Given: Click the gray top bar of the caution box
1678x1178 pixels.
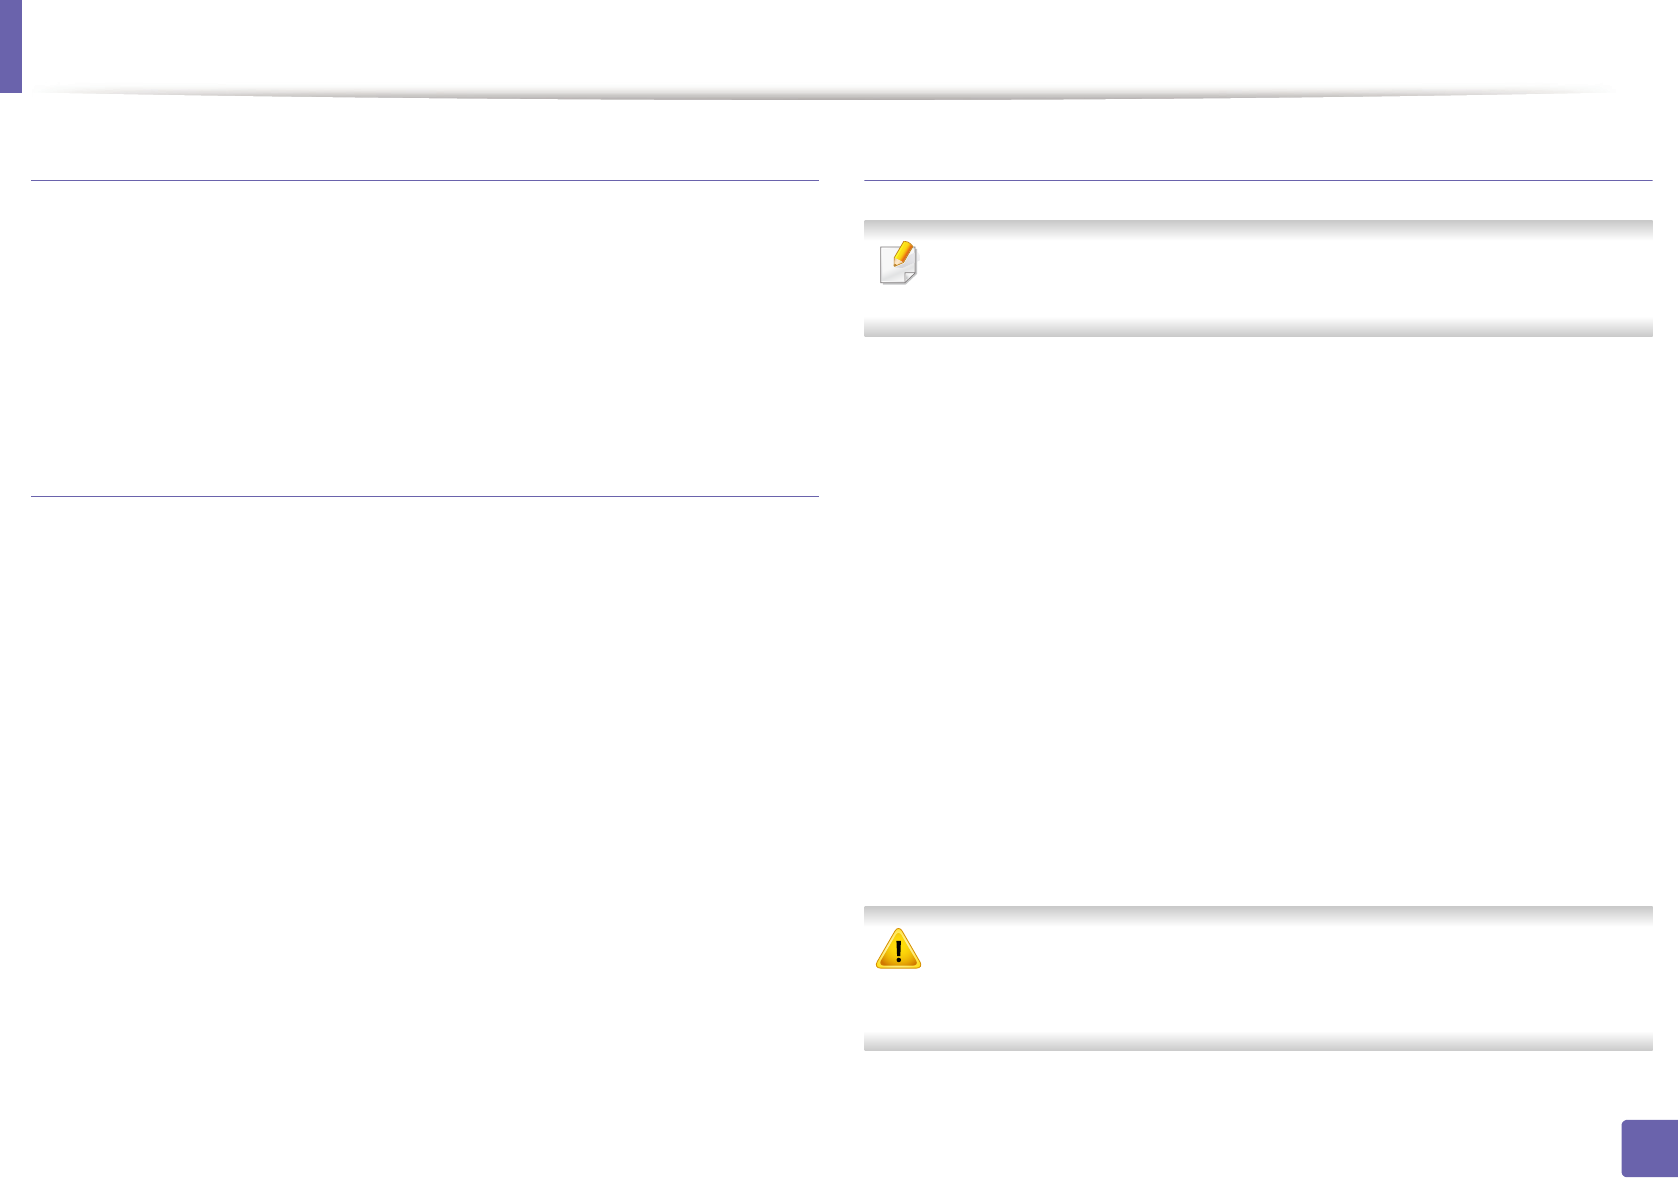Looking at the screenshot, I should tap(1258, 915).
